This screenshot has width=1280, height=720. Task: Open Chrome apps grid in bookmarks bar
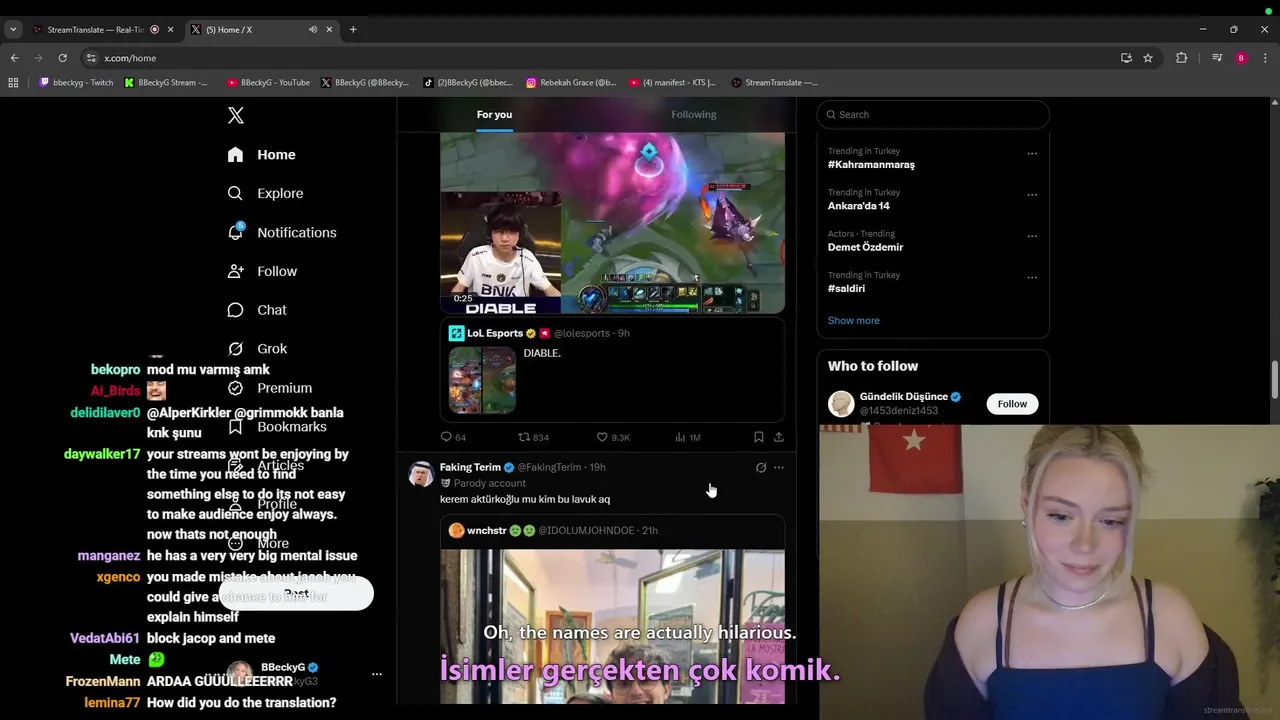tap(13, 83)
